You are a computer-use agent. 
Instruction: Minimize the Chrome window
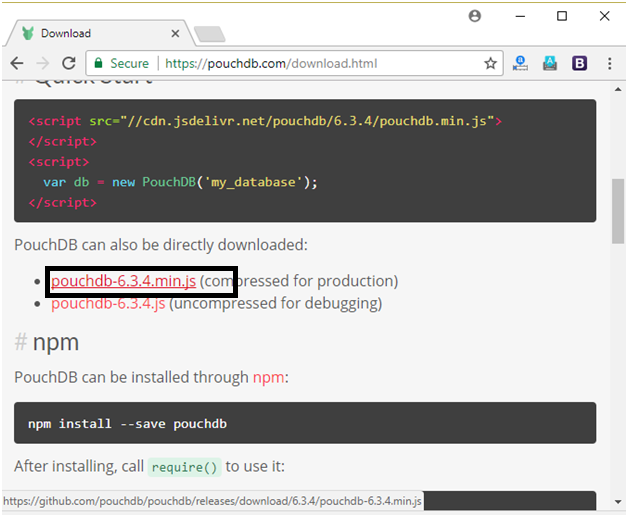tap(520, 16)
